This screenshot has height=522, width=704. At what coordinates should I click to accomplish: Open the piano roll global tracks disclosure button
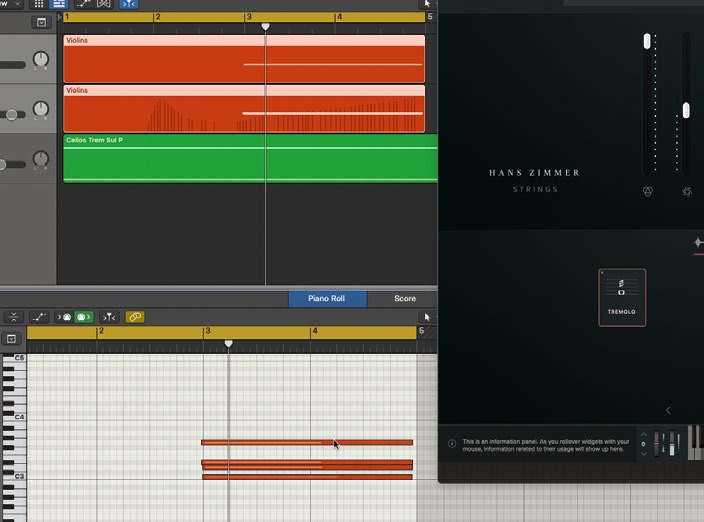11,338
